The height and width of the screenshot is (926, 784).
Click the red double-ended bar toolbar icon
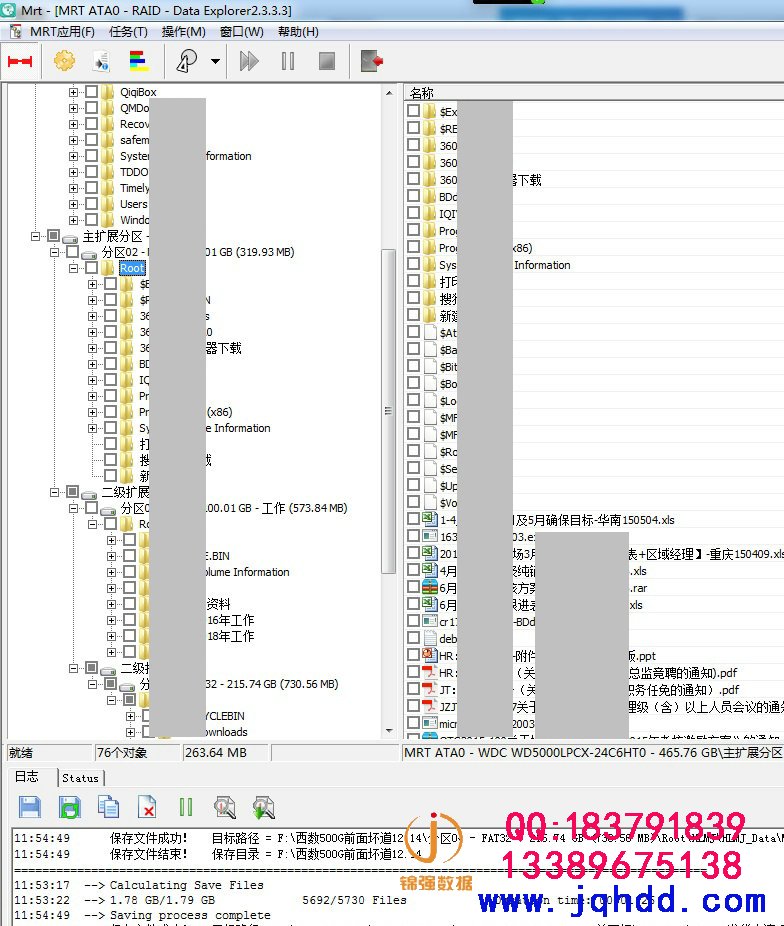click(x=19, y=61)
